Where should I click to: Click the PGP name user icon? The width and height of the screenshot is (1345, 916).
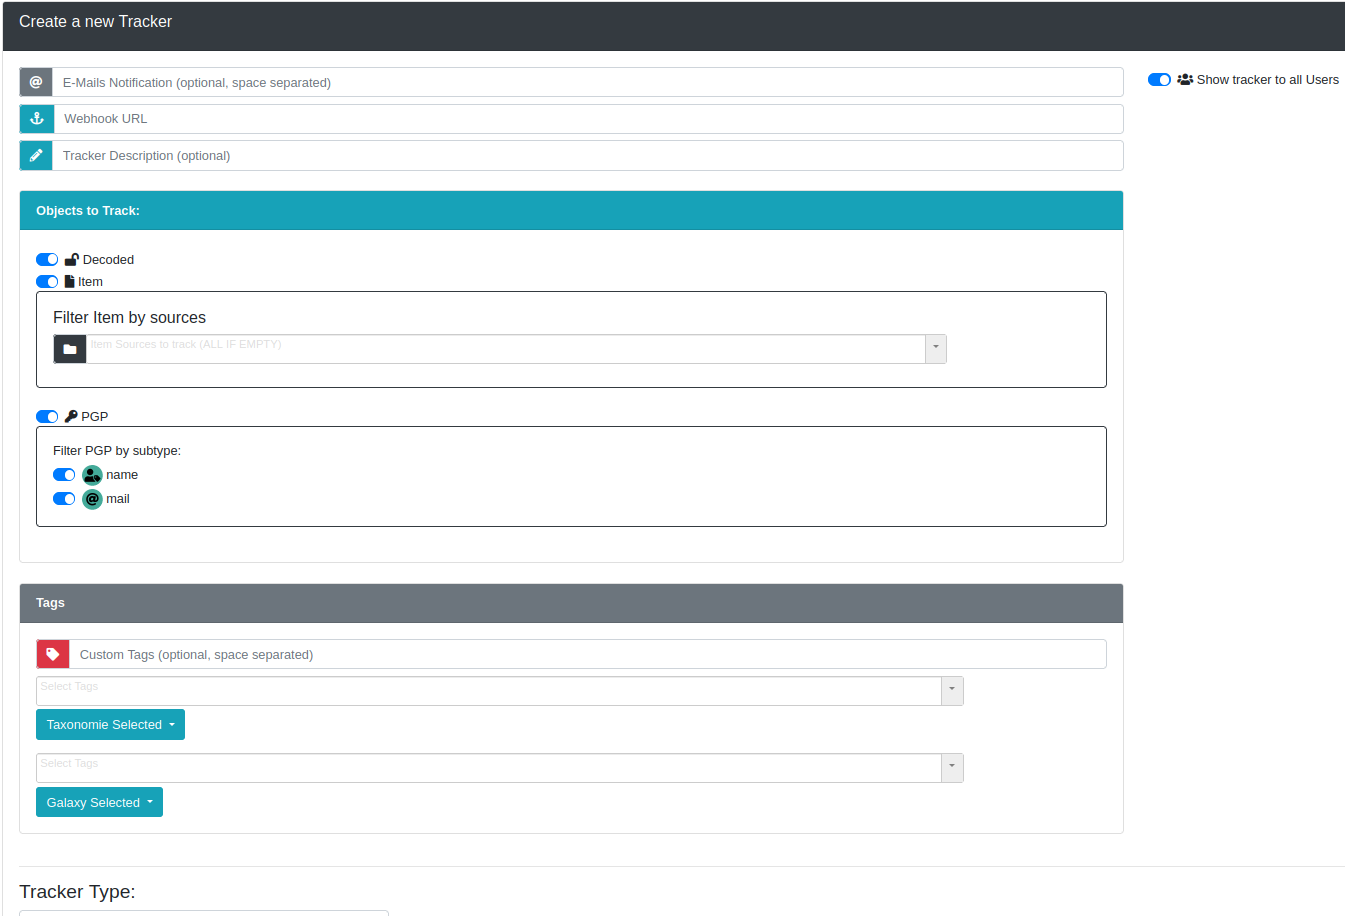click(x=92, y=475)
